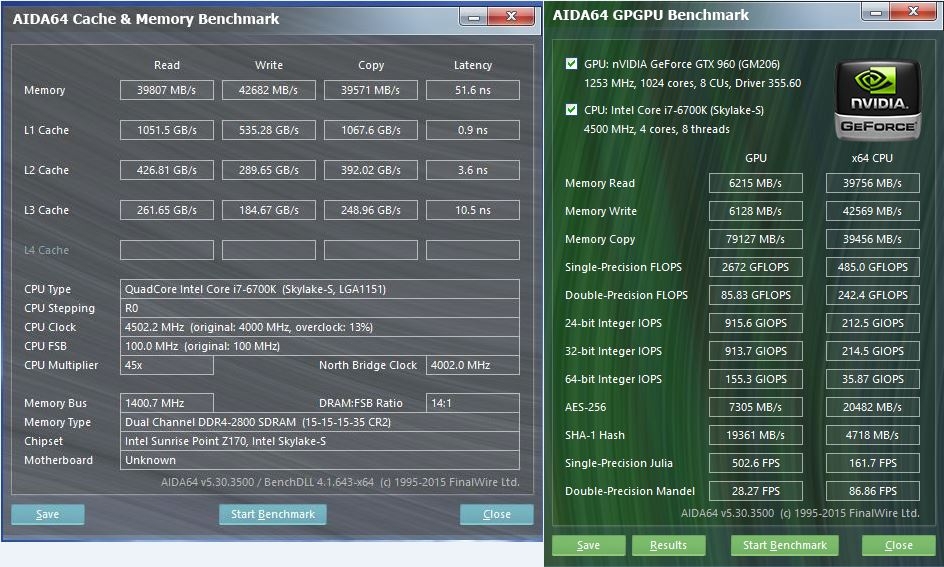Click L2 Cache copy value 392.02 GB/s
The image size is (944, 567).
click(x=371, y=170)
